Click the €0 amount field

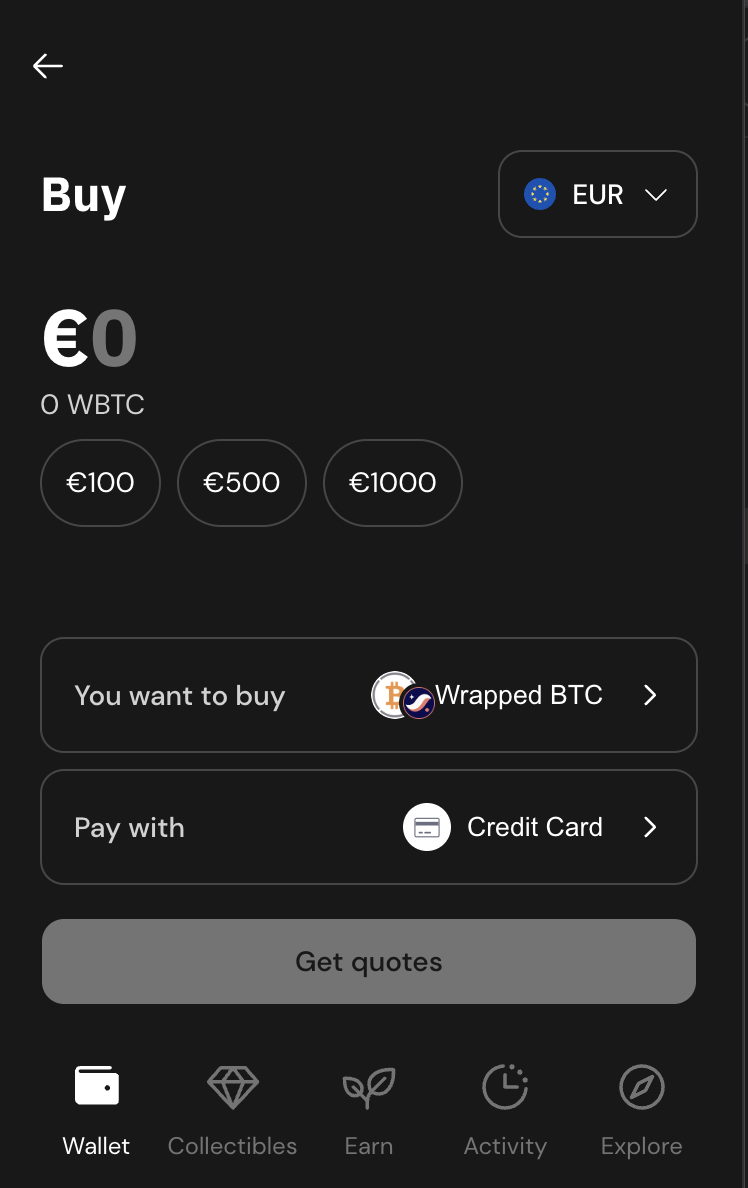pyautogui.click(x=90, y=339)
